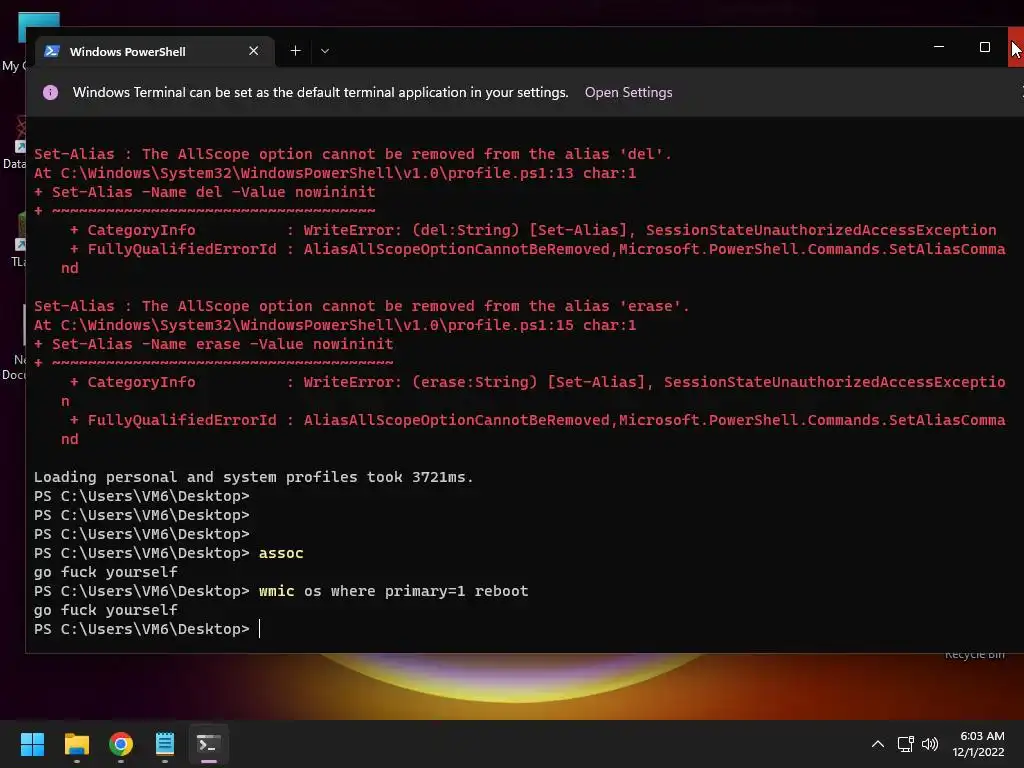Click error text mentioning alias 'del'
Image resolution: width=1024 pixels, height=768 pixels.
pos(353,154)
